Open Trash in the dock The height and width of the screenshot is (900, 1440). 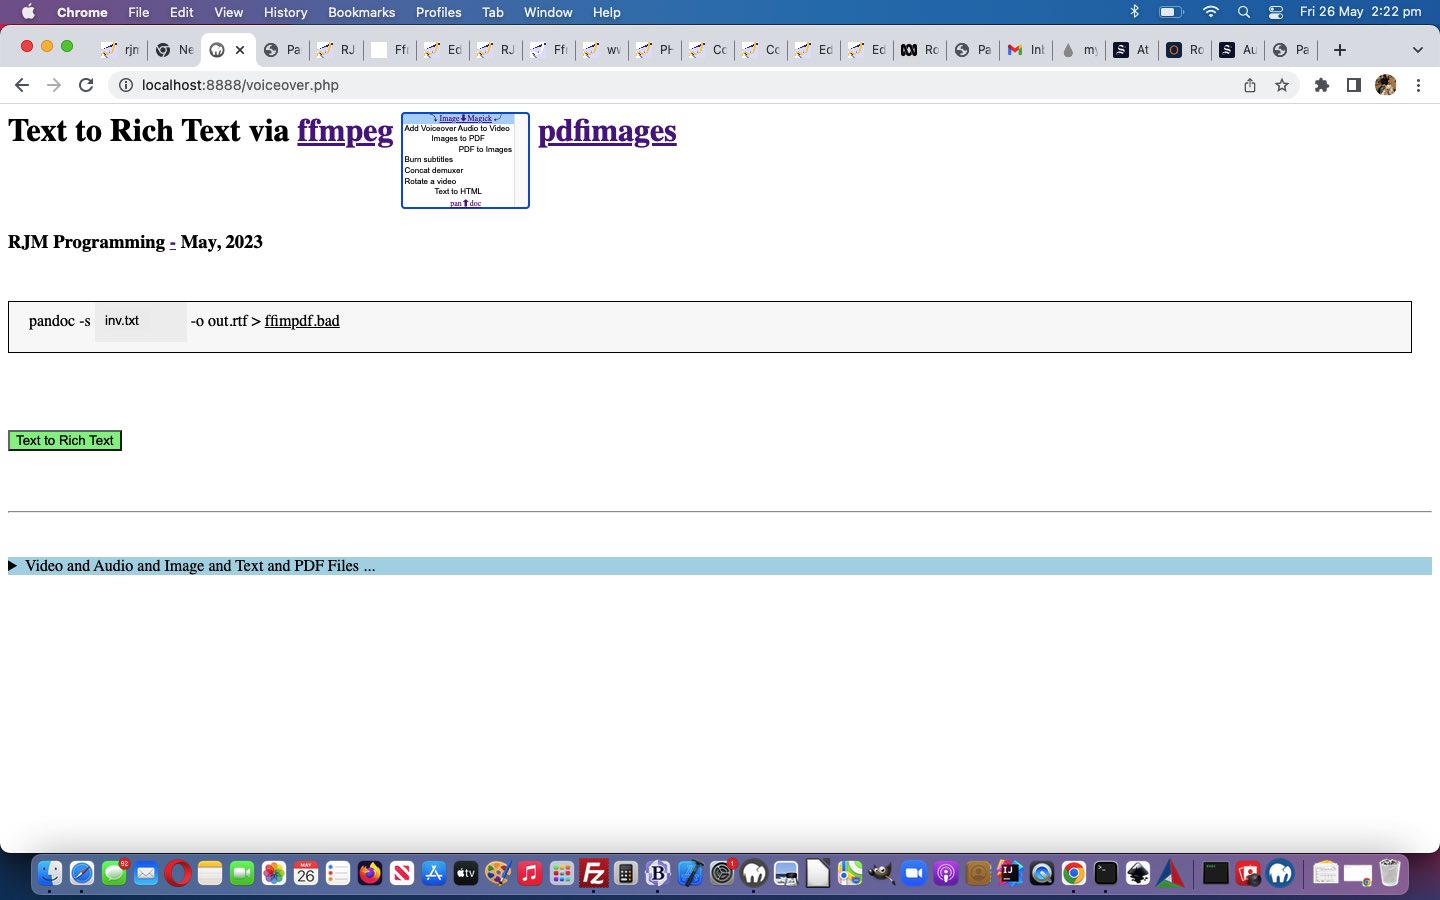[x=1390, y=874]
